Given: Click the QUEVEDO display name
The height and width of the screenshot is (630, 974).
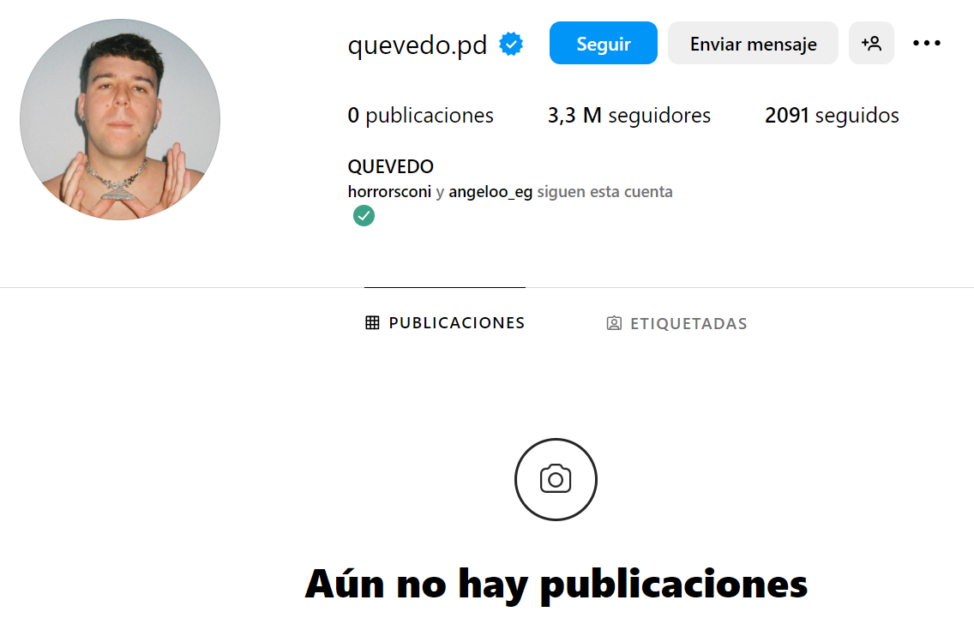Looking at the screenshot, I should [x=391, y=167].
